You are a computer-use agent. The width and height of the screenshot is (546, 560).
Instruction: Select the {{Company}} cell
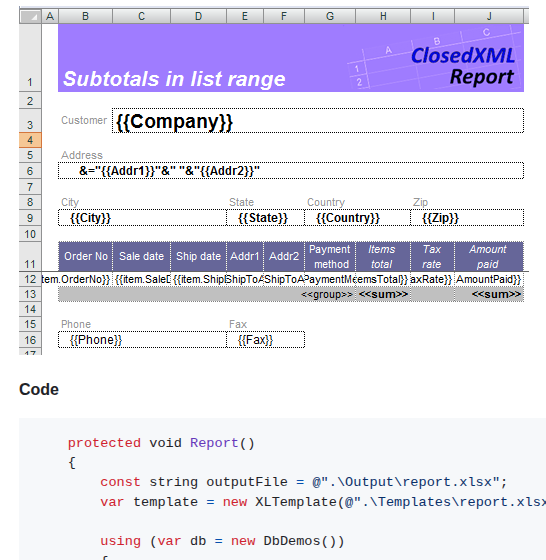pyautogui.click(x=318, y=121)
